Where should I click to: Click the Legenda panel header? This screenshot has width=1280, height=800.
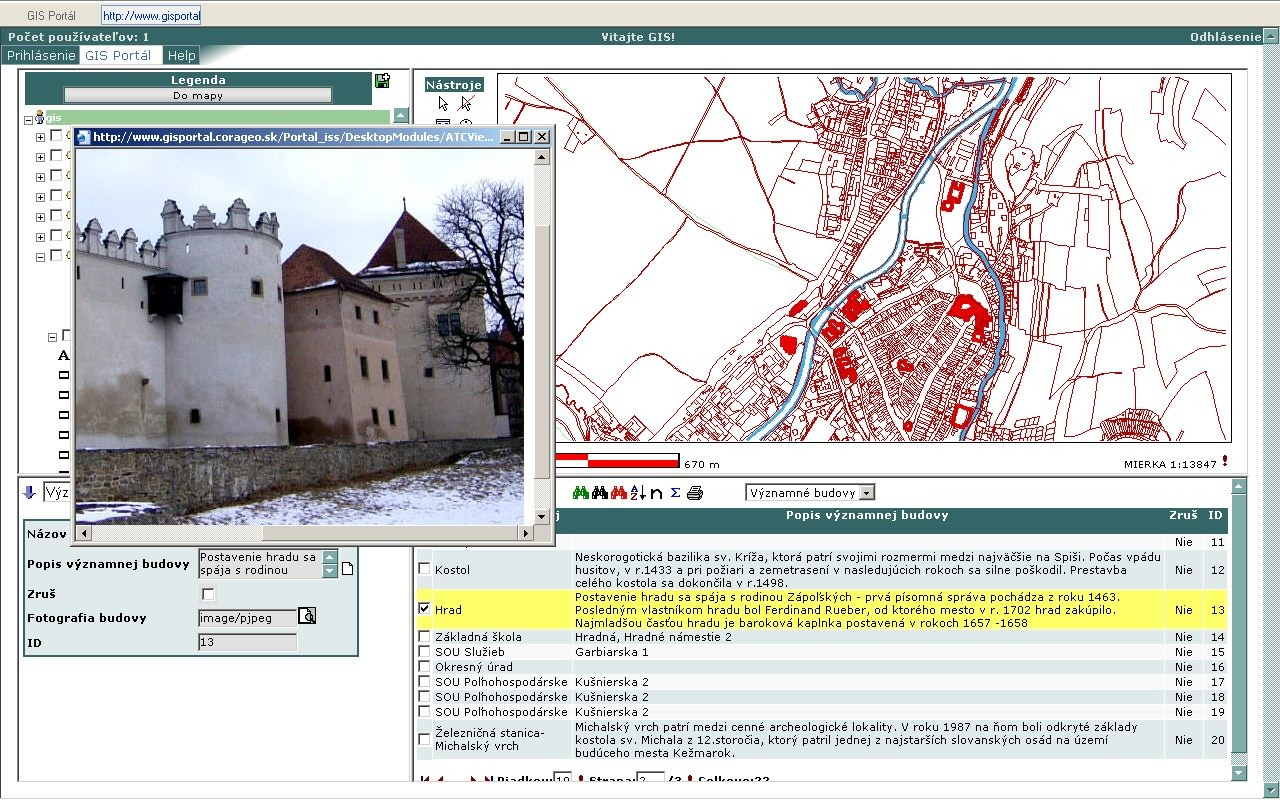[198, 80]
